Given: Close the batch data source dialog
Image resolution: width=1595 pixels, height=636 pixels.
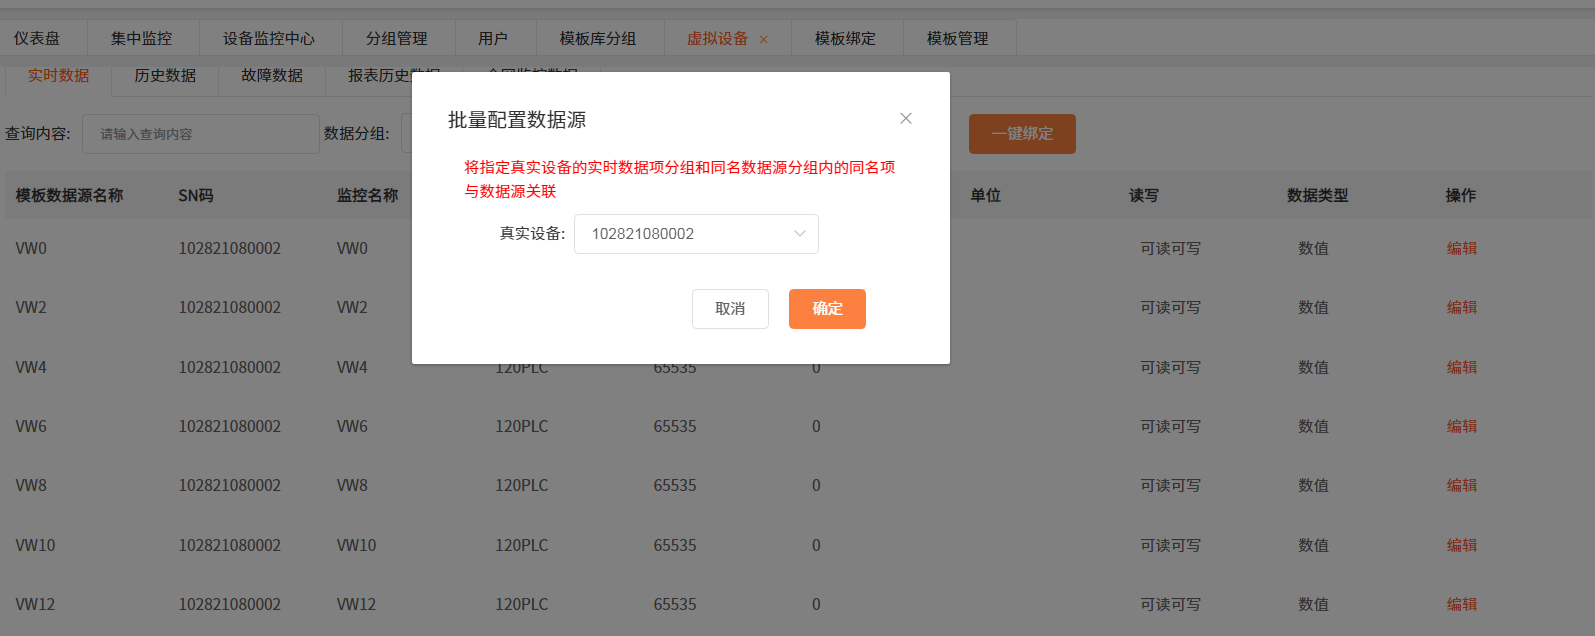Looking at the screenshot, I should coord(905,118).
